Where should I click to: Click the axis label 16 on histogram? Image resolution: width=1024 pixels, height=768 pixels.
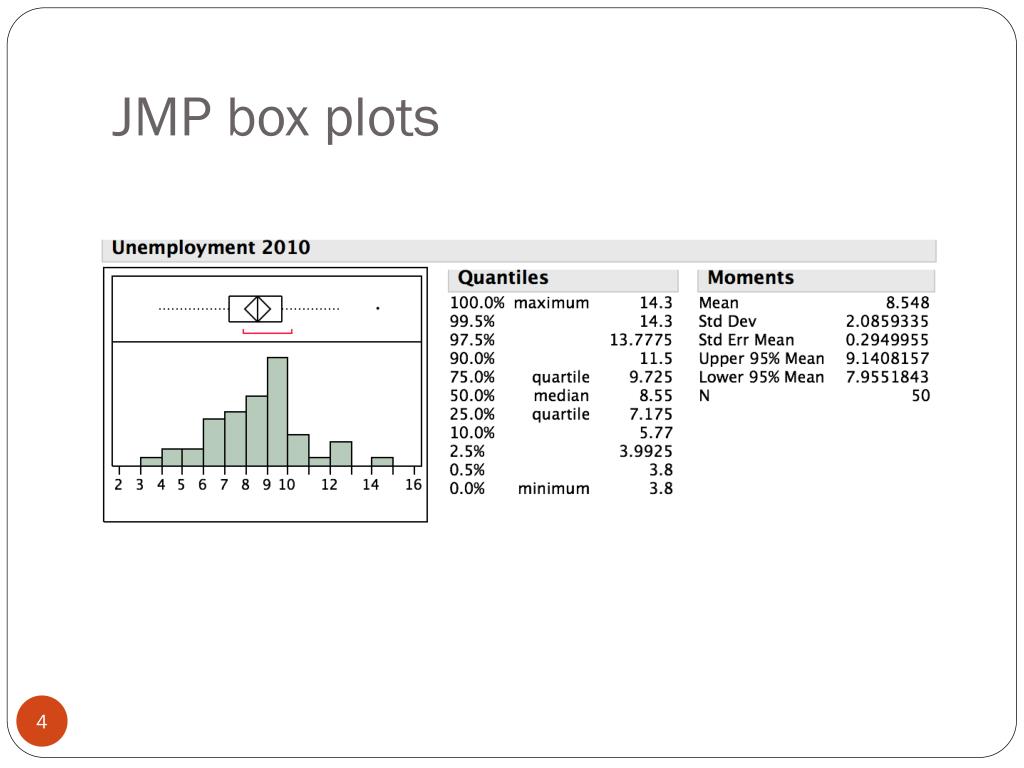[413, 485]
